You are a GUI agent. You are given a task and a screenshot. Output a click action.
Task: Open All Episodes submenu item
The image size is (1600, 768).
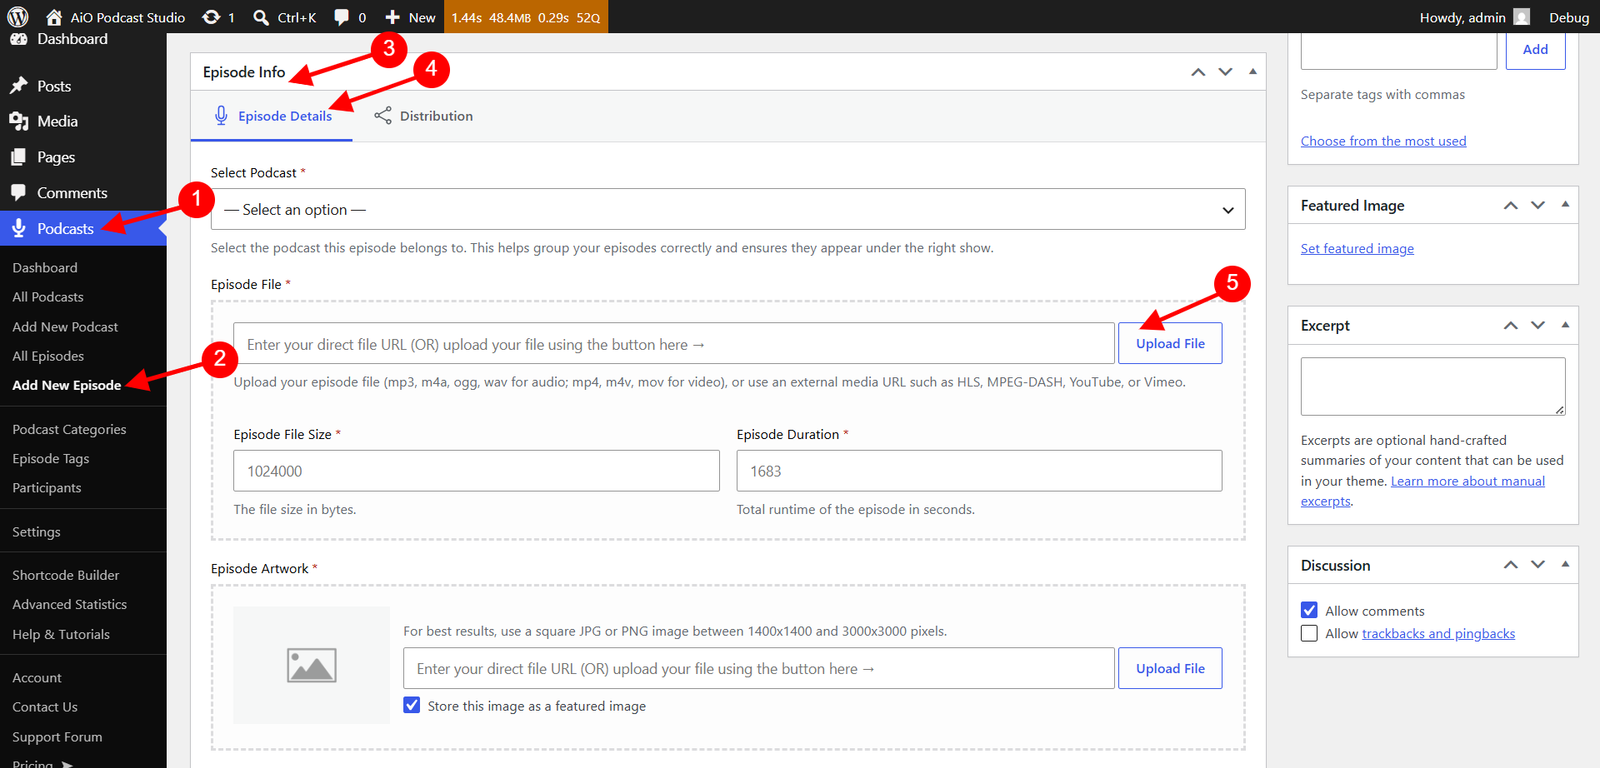tap(48, 356)
